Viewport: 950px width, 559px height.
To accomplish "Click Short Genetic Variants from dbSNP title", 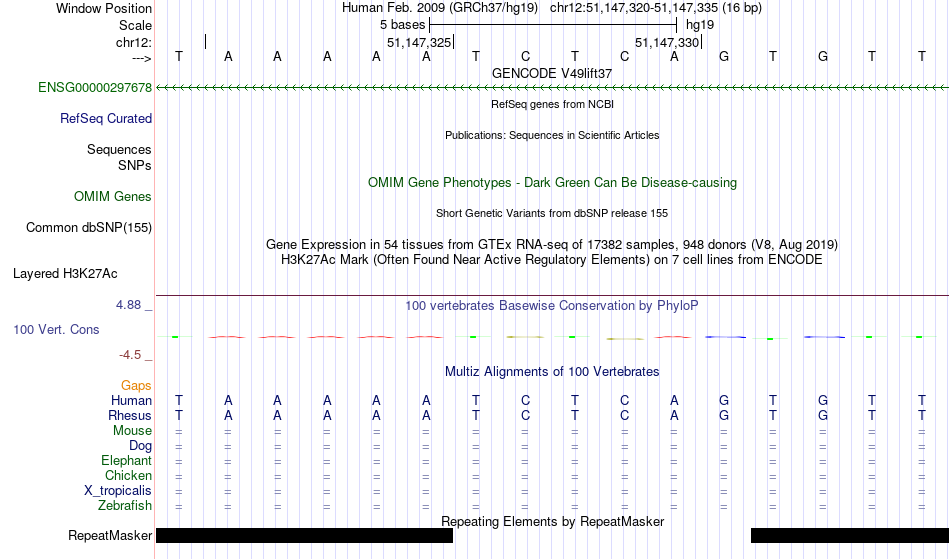I will pyautogui.click(x=552, y=213).
